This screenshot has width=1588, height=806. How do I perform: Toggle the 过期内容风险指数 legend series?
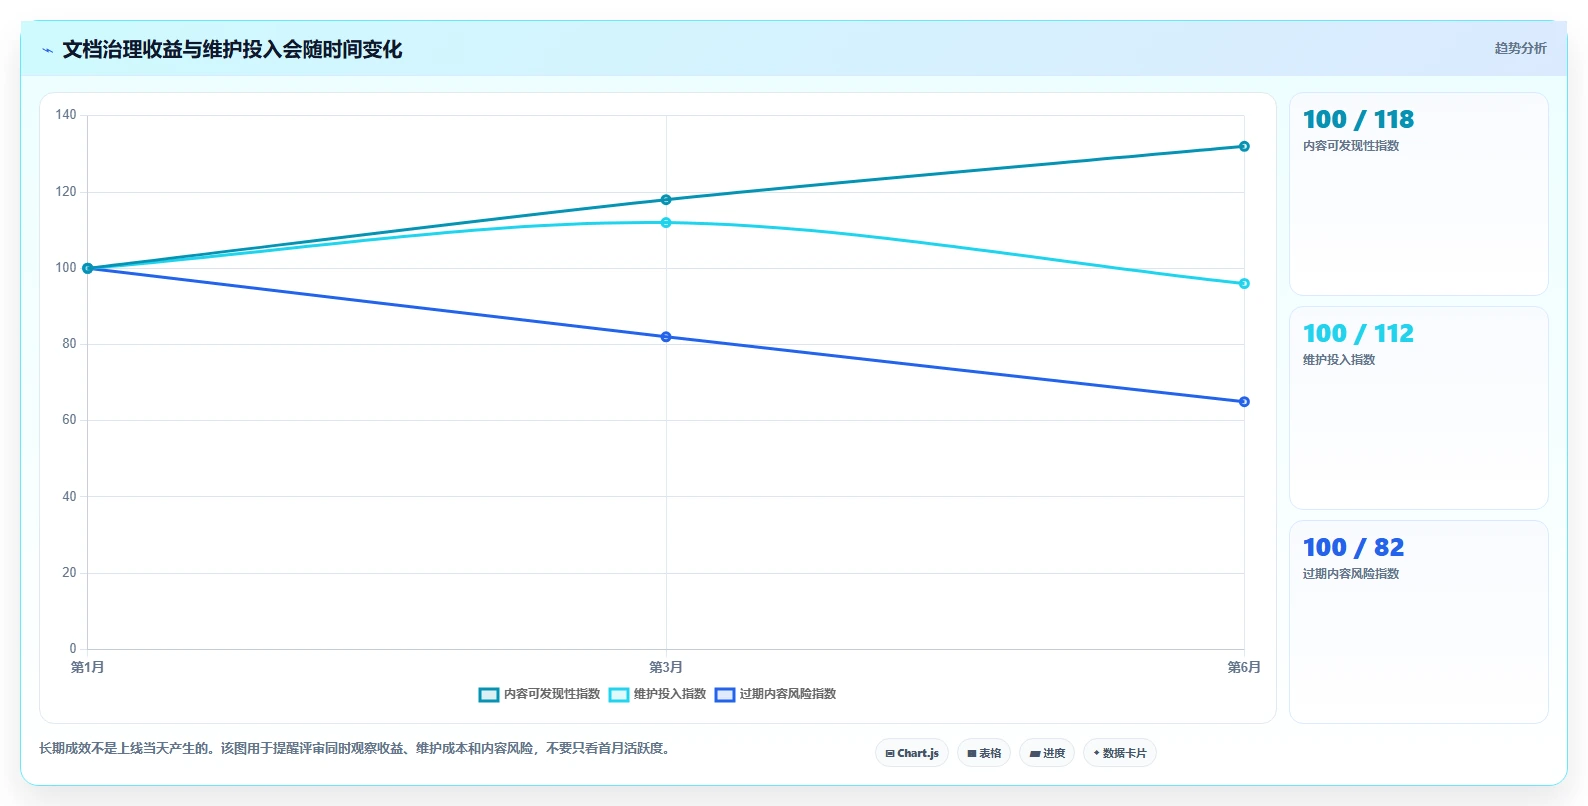775,694
